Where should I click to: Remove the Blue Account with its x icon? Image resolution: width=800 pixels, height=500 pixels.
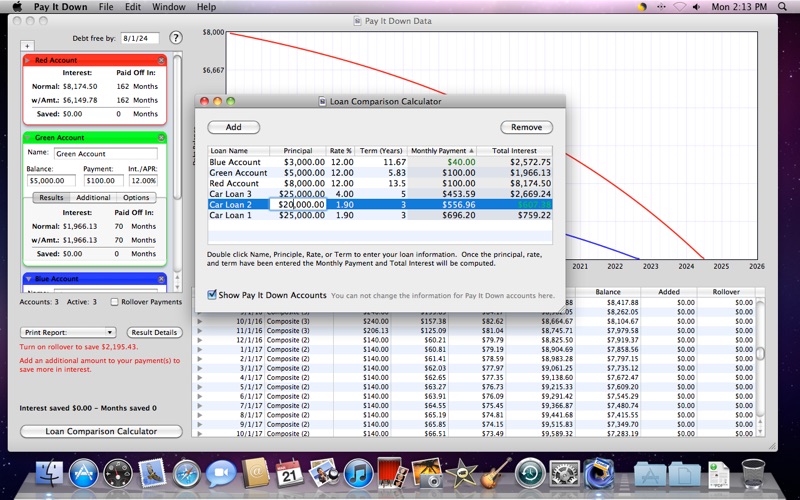(161, 279)
